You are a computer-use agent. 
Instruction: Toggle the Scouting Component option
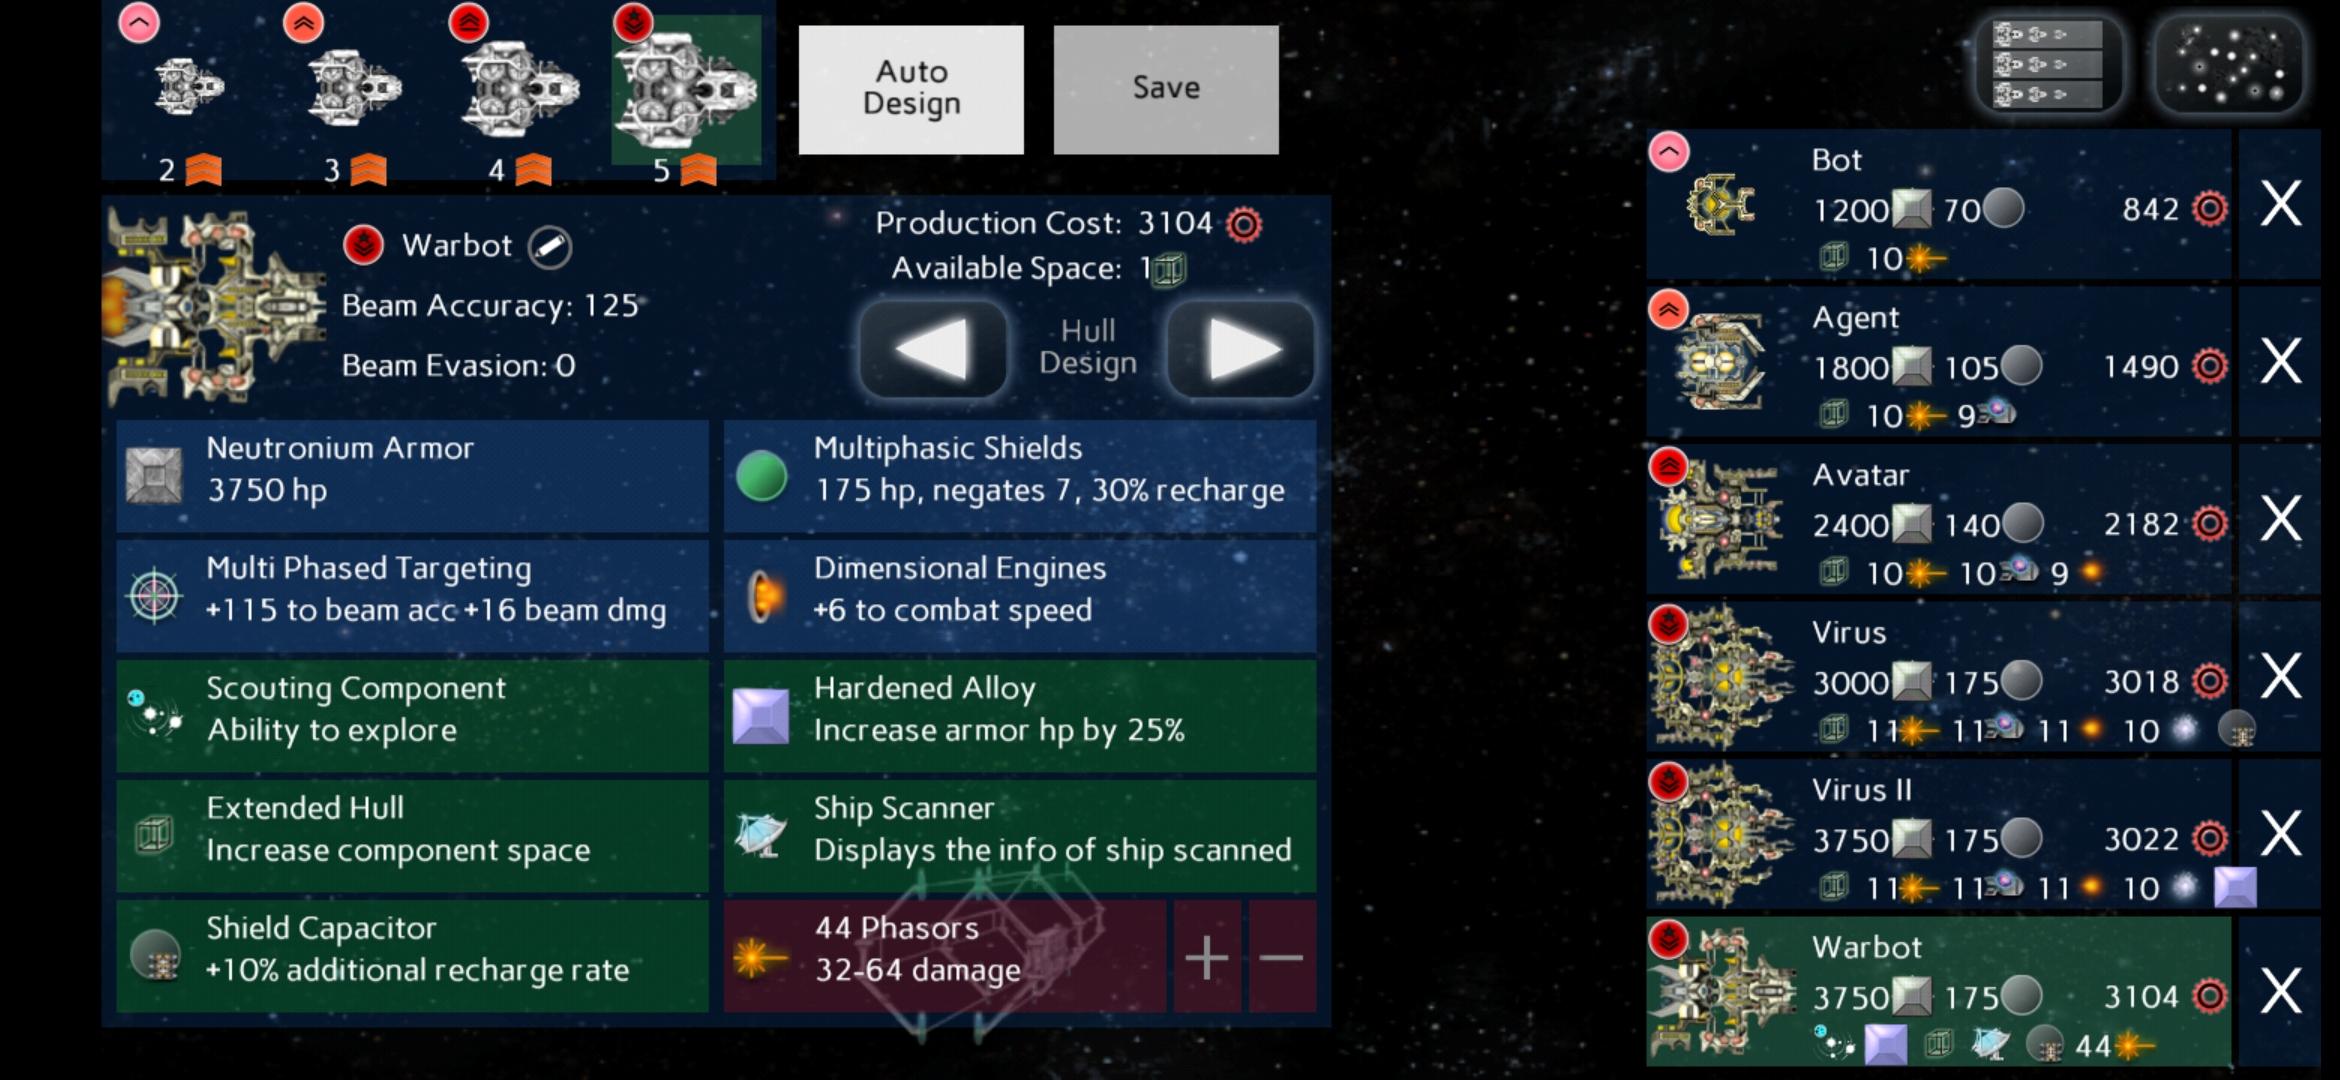412,716
